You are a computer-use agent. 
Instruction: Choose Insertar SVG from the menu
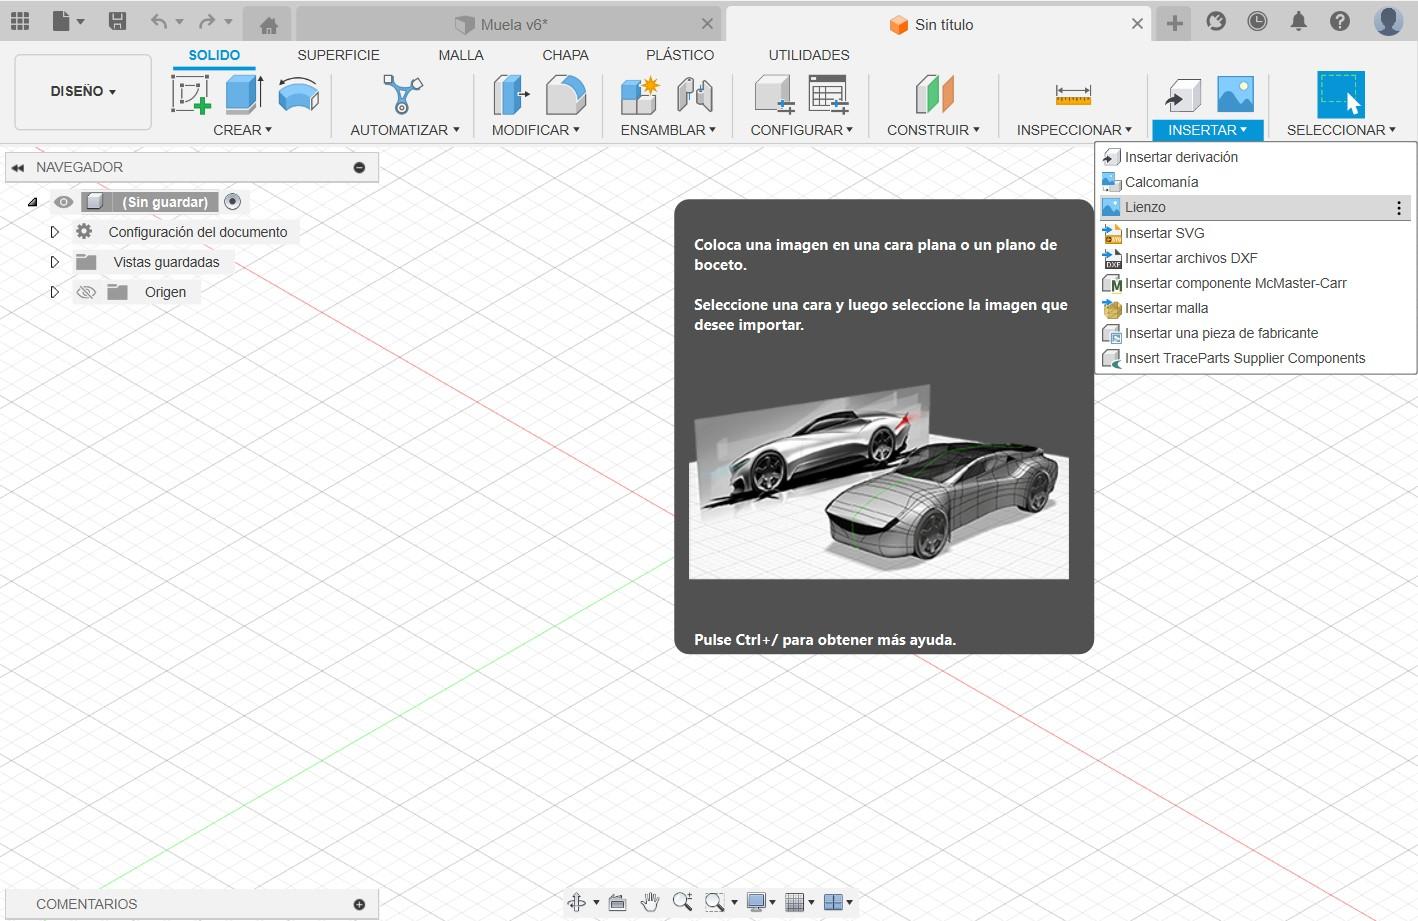[x=1164, y=233]
